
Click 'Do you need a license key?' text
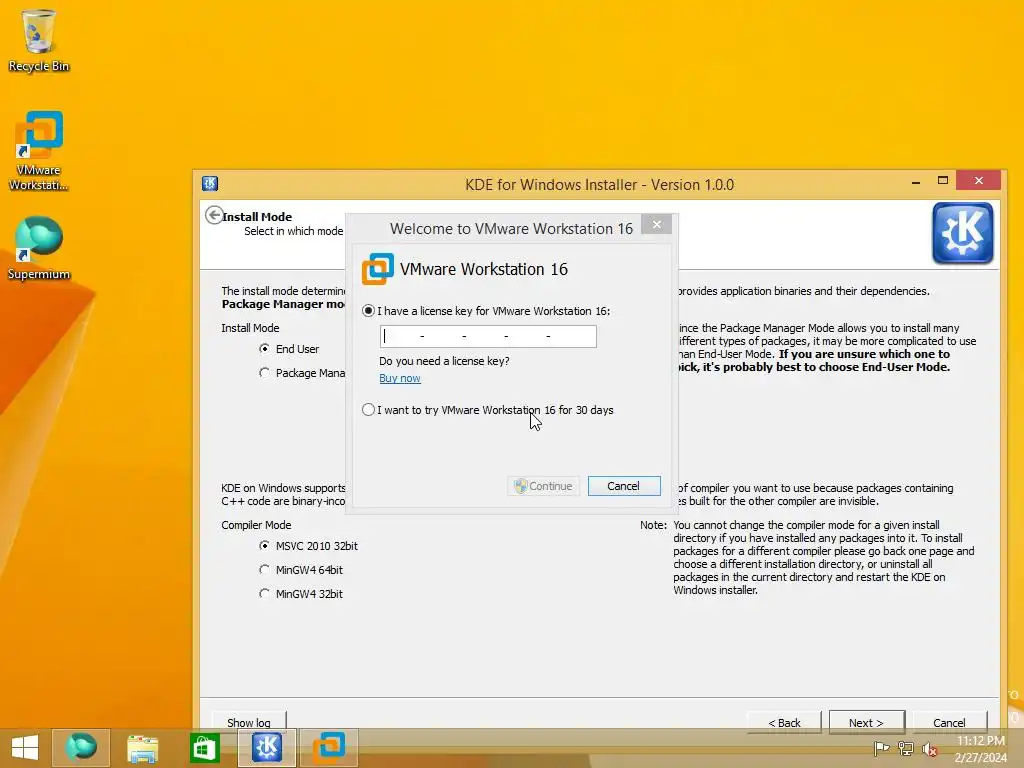click(x=444, y=360)
